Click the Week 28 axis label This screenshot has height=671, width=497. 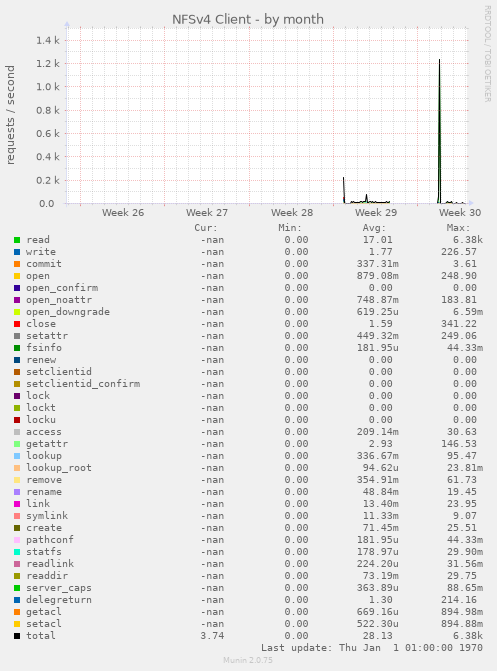tap(292, 213)
